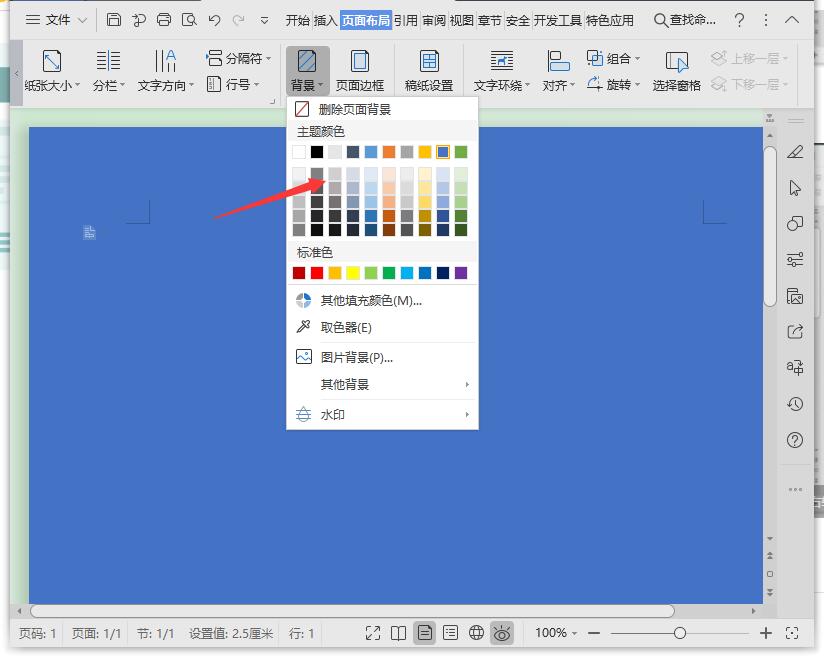Click the Save icon in quick toolbar

[114, 20]
